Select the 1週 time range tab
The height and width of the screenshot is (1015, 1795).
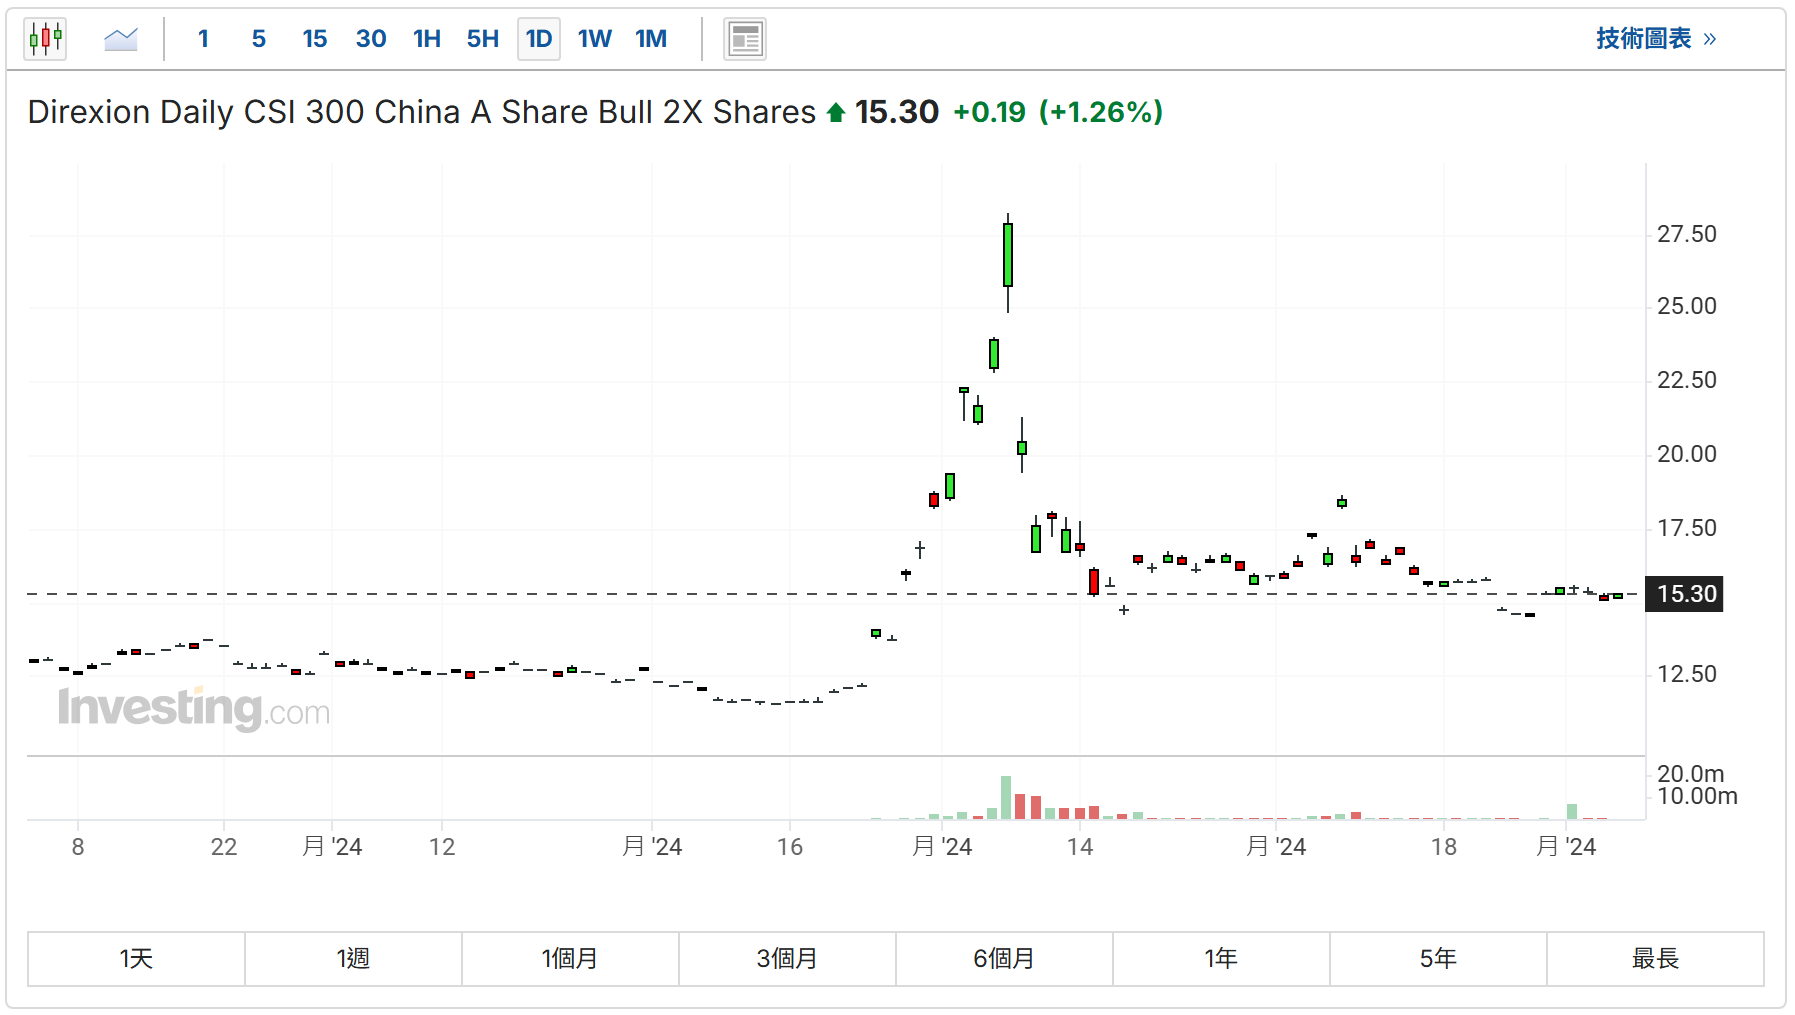(x=353, y=959)
